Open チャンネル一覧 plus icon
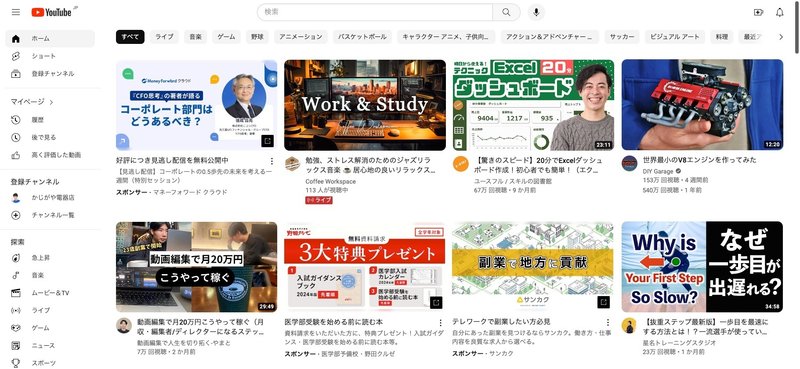Viewport: 800px width, 369px height. [x=16, y=215]
